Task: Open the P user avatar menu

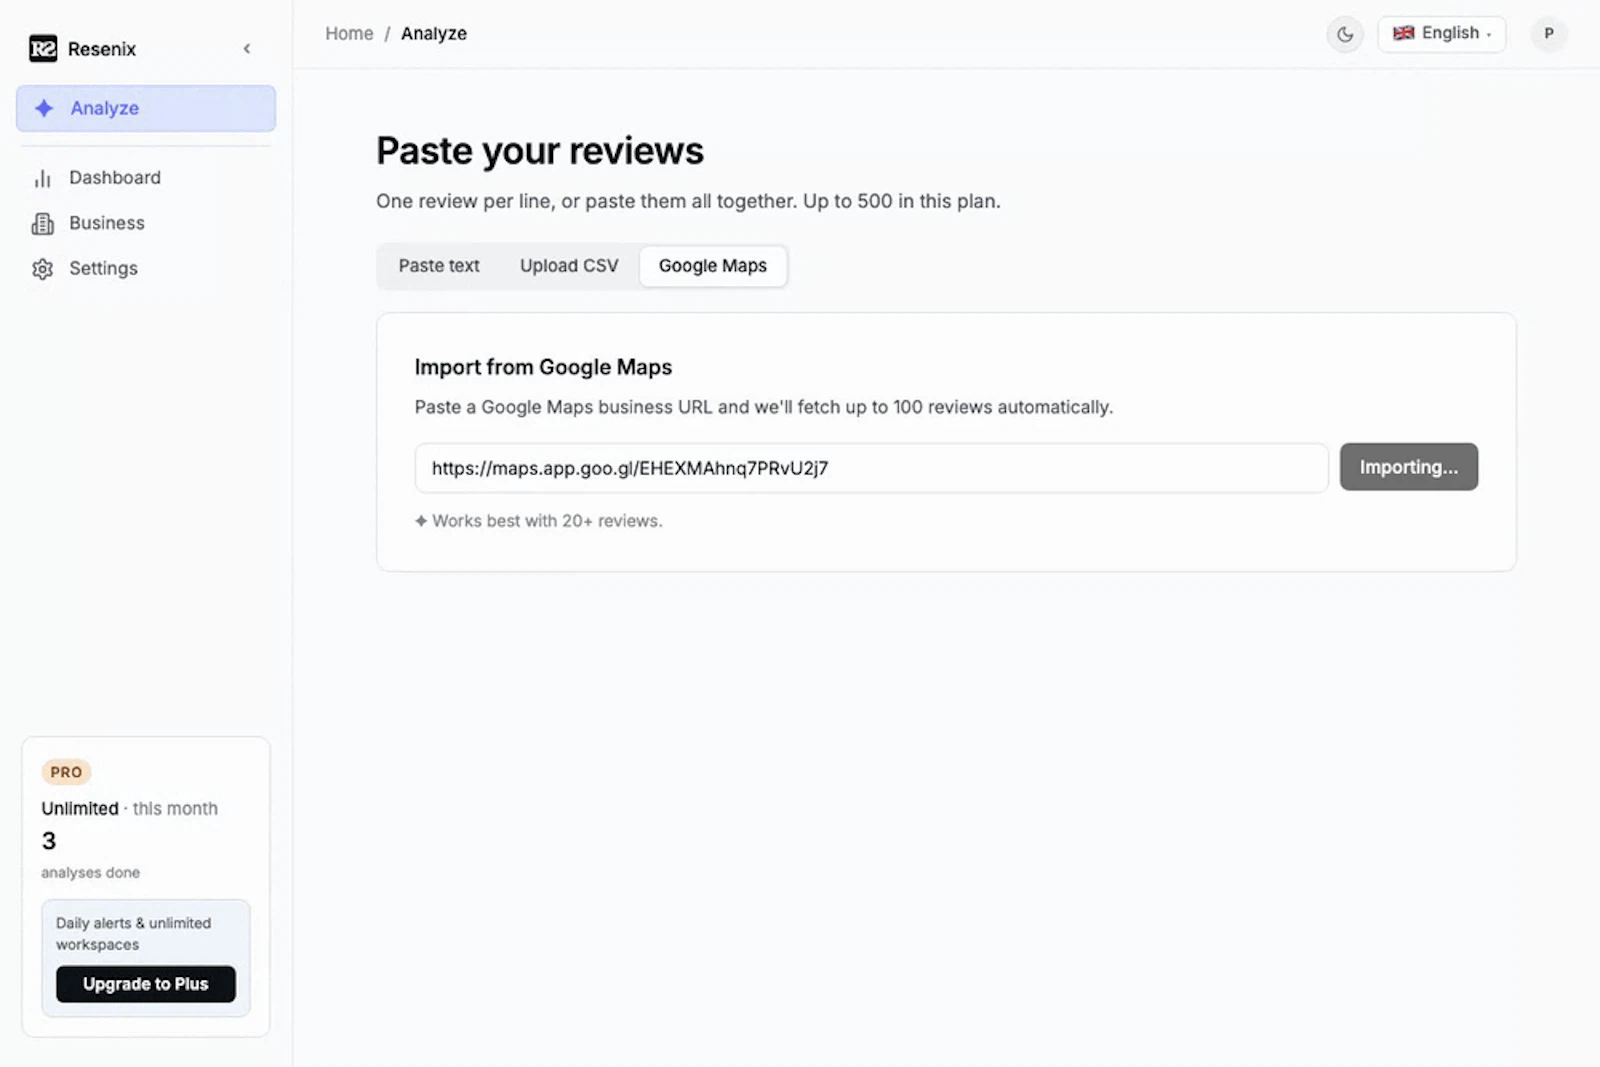Action: (x=1549, y=33)
